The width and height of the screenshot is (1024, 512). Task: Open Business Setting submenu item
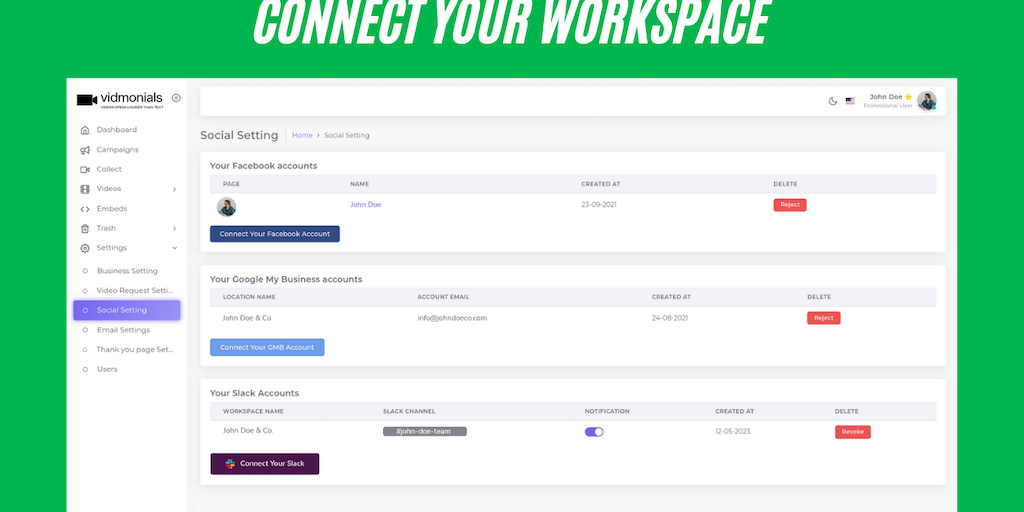tap(127, 270)
